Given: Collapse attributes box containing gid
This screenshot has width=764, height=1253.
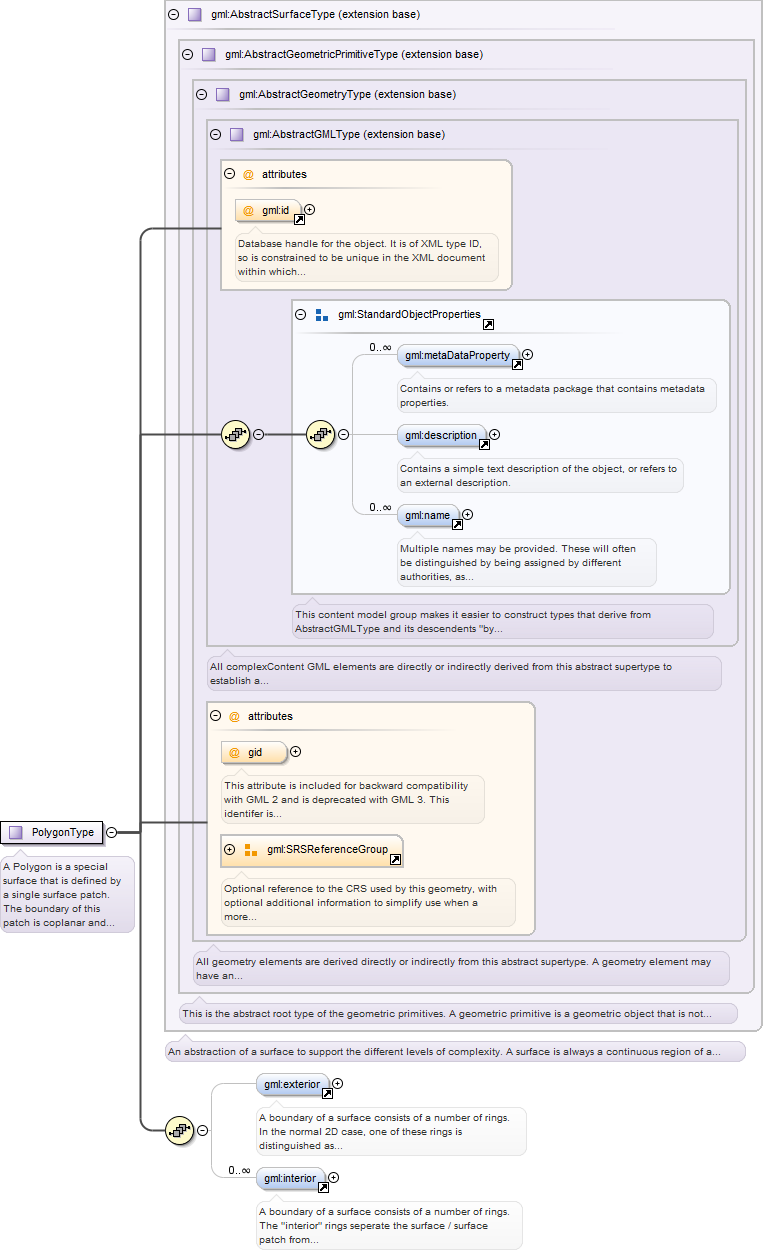Looking at the screenshot, I should (216, 716).
